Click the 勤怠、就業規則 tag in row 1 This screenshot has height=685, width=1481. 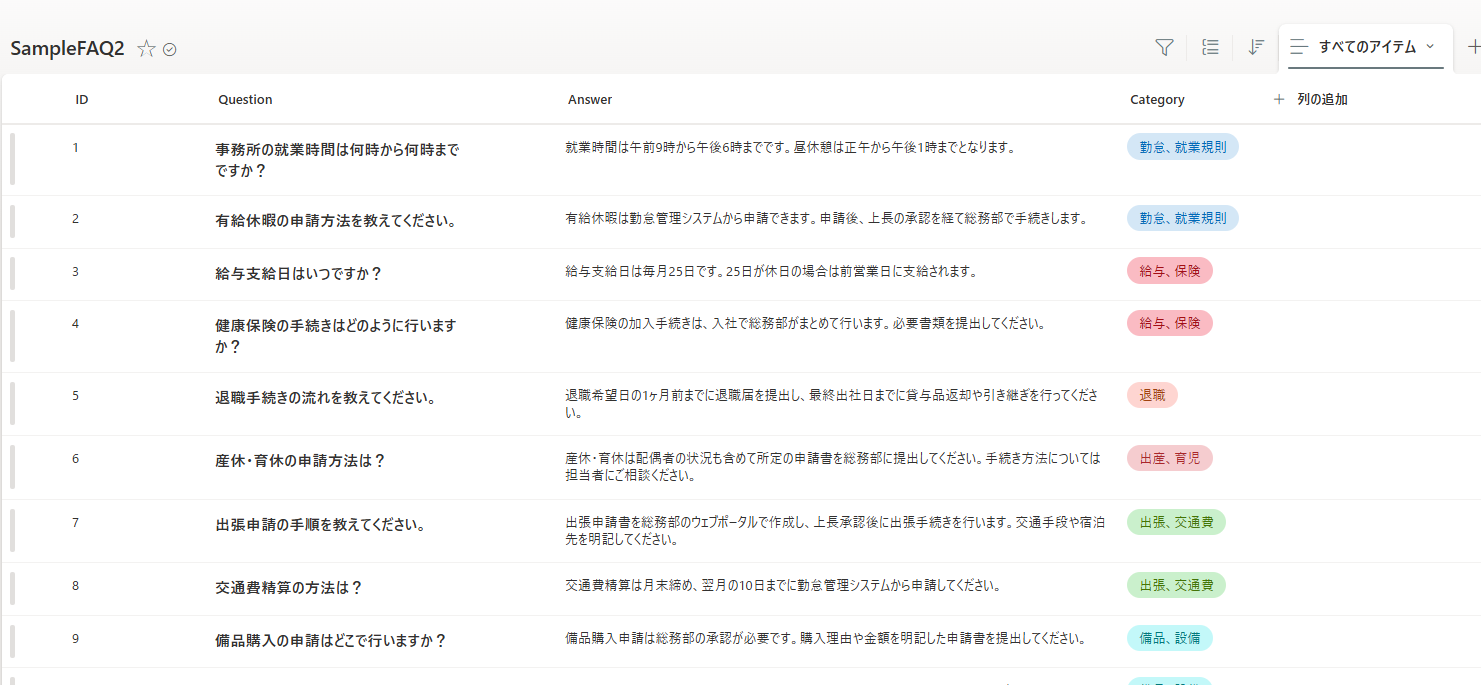click(x=1183, y=147)
